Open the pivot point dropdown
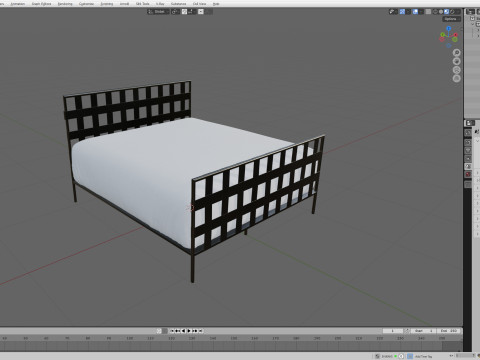Image resolution: width=480 pixels, height=360 pixels. (x=175, y=12)
